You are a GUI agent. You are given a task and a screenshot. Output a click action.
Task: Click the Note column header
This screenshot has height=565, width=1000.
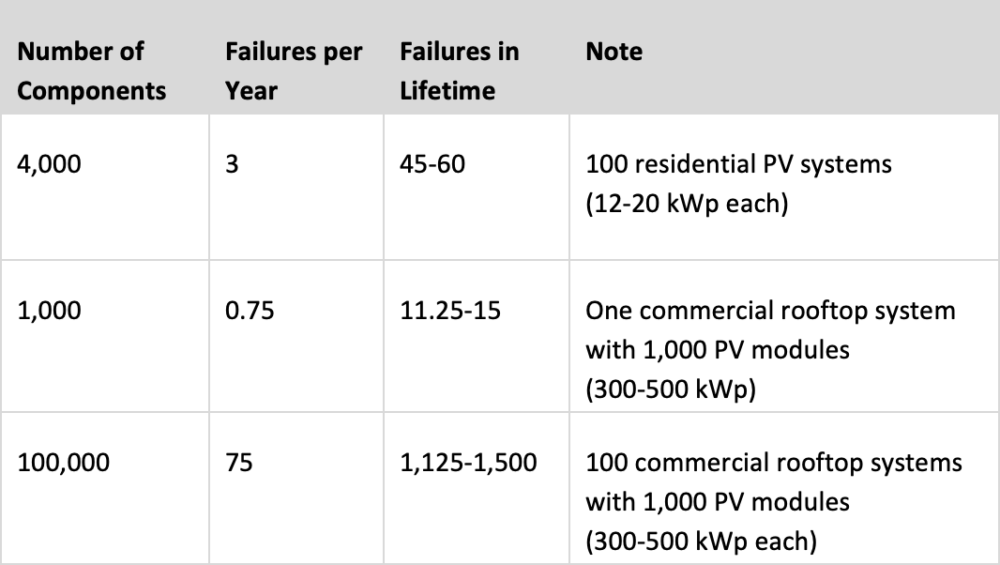[614, 52]
